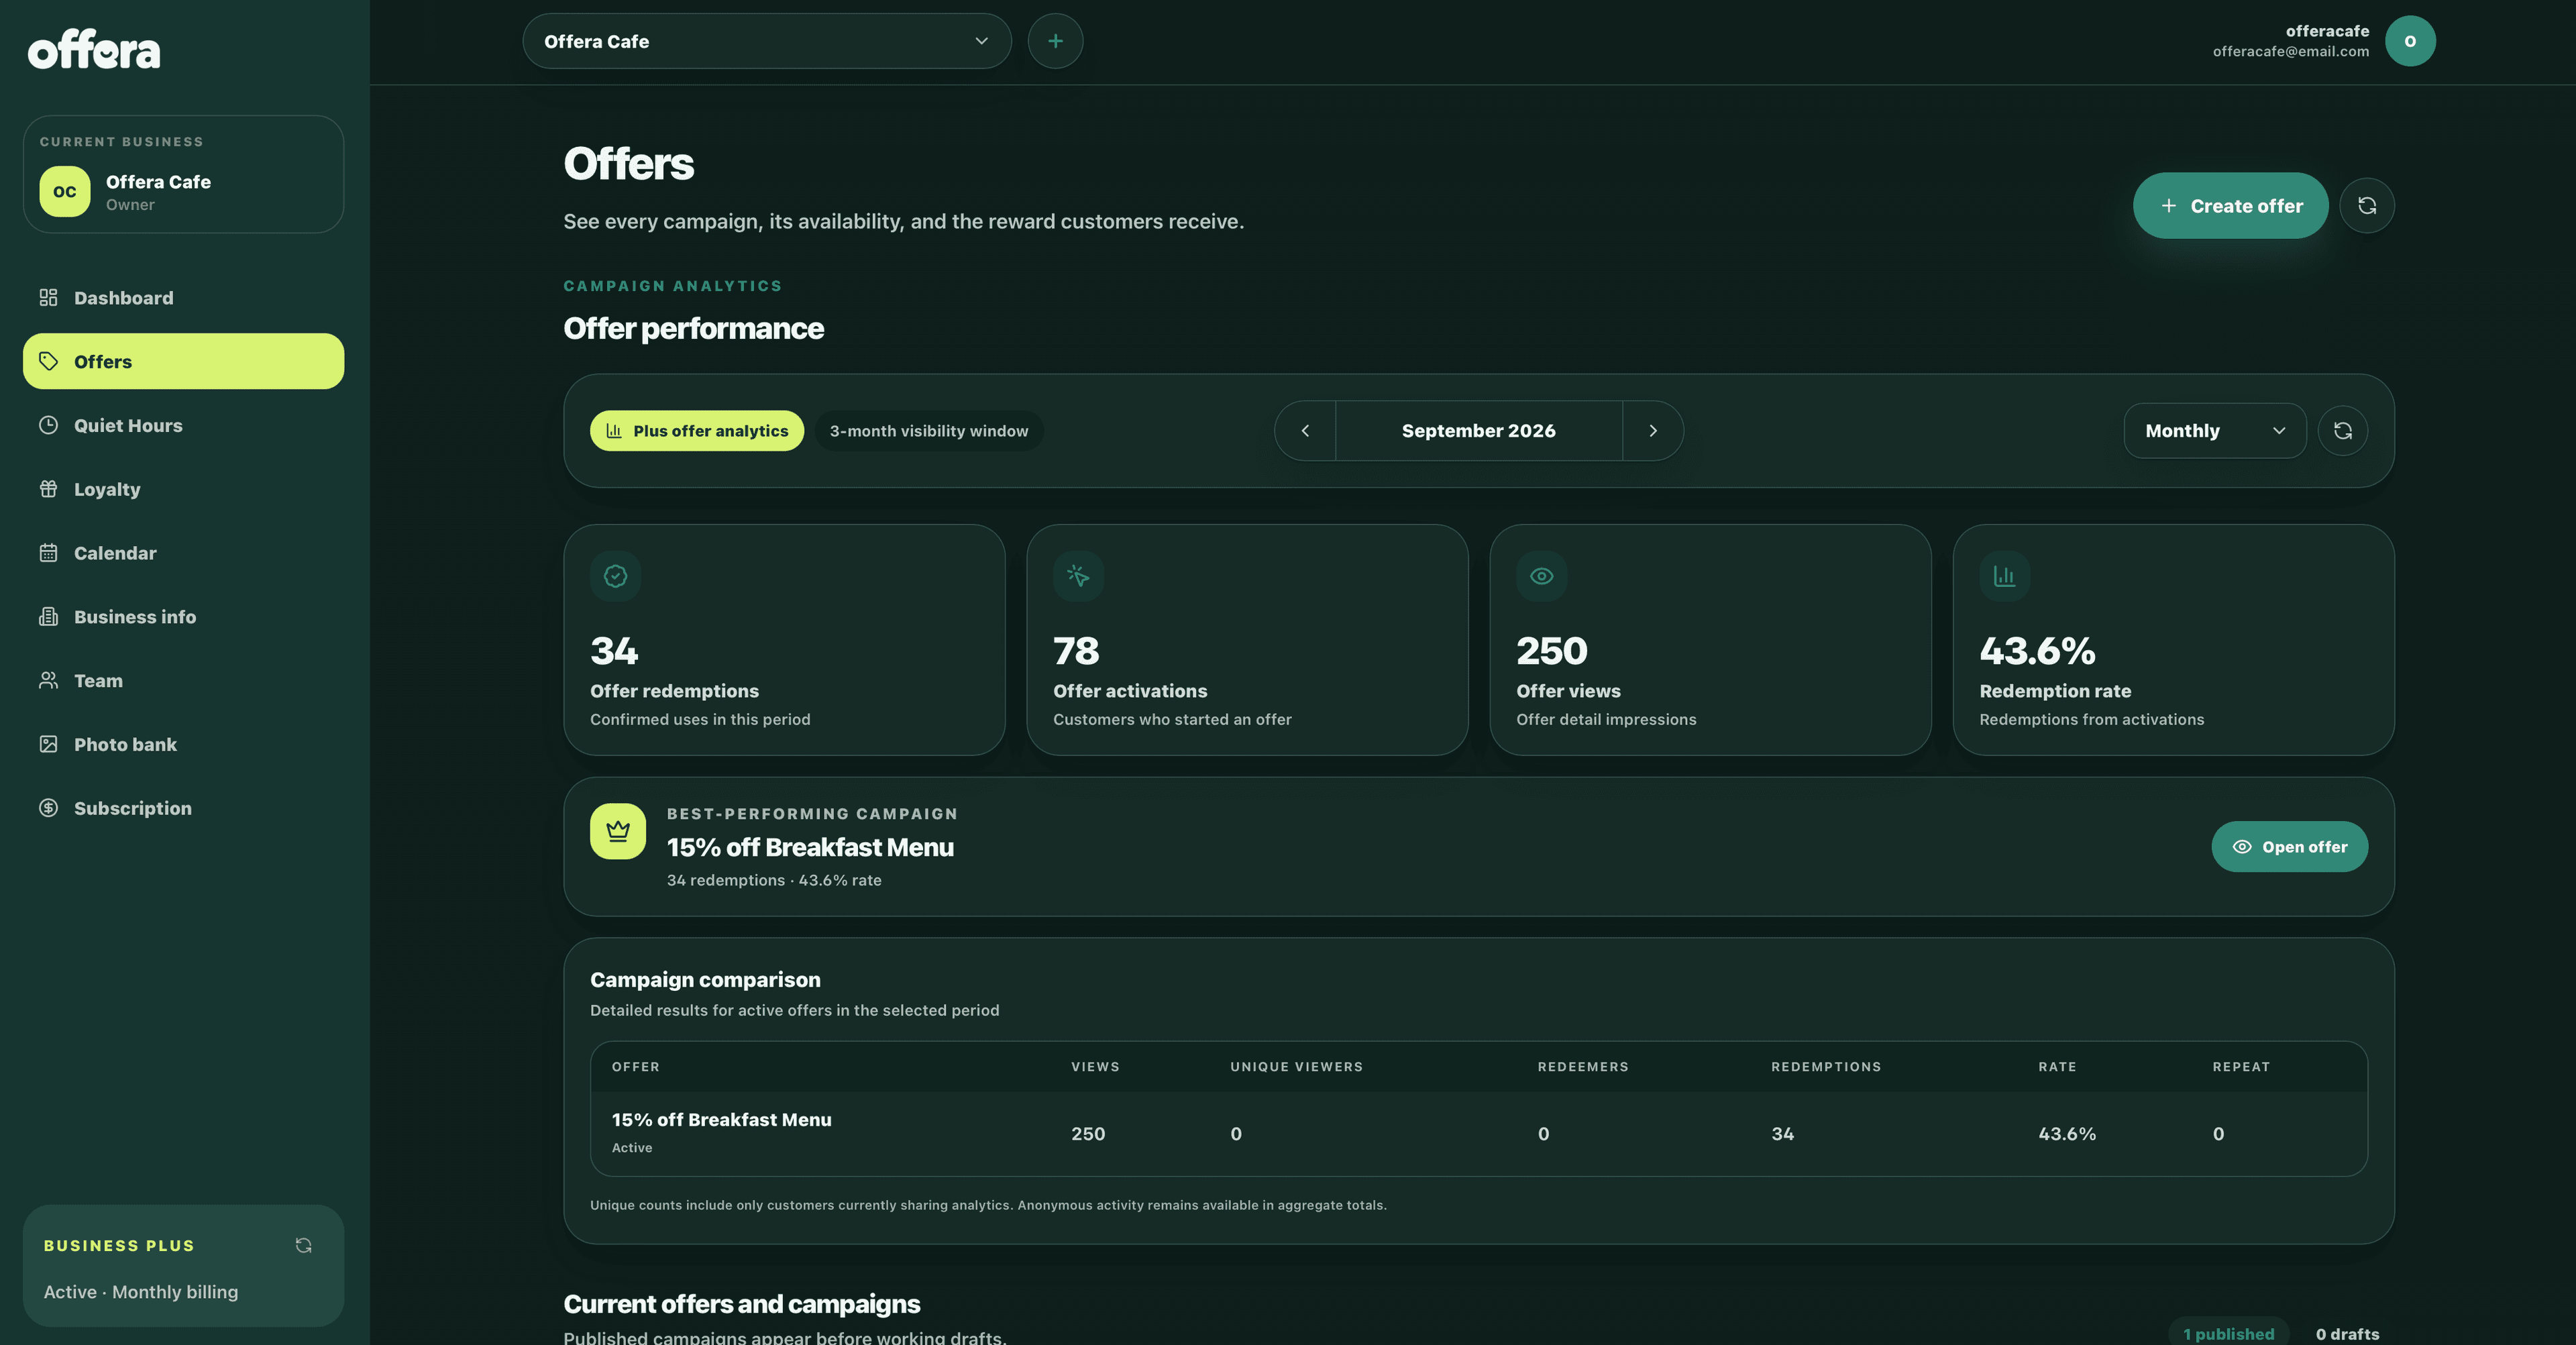Open the Loyalty section
2576x1345 pixels.
pyautogui.click(x=183, y=489)
